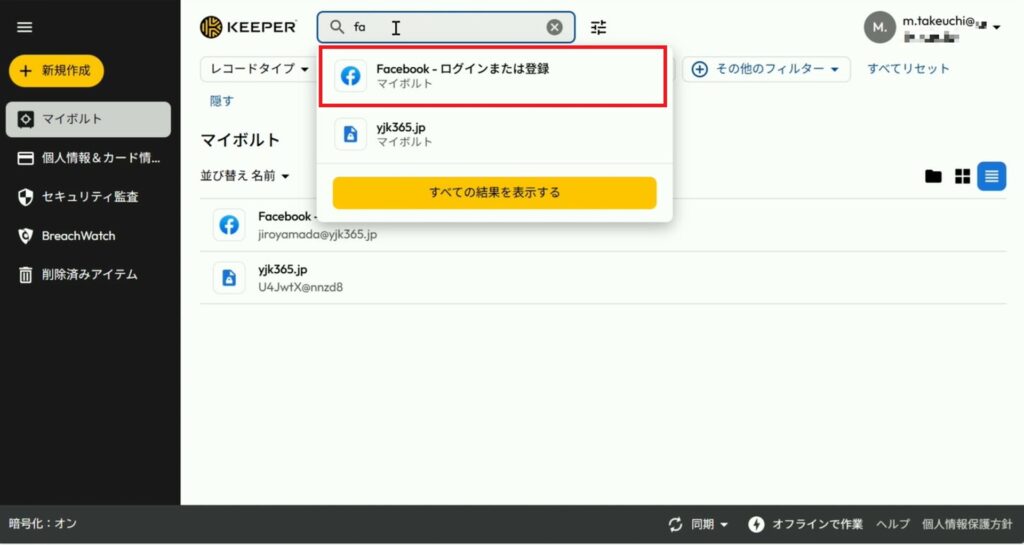Open the hamburger menu in the sidebar
Viewport: 1024px width, 545px height.
coord(25,27)
